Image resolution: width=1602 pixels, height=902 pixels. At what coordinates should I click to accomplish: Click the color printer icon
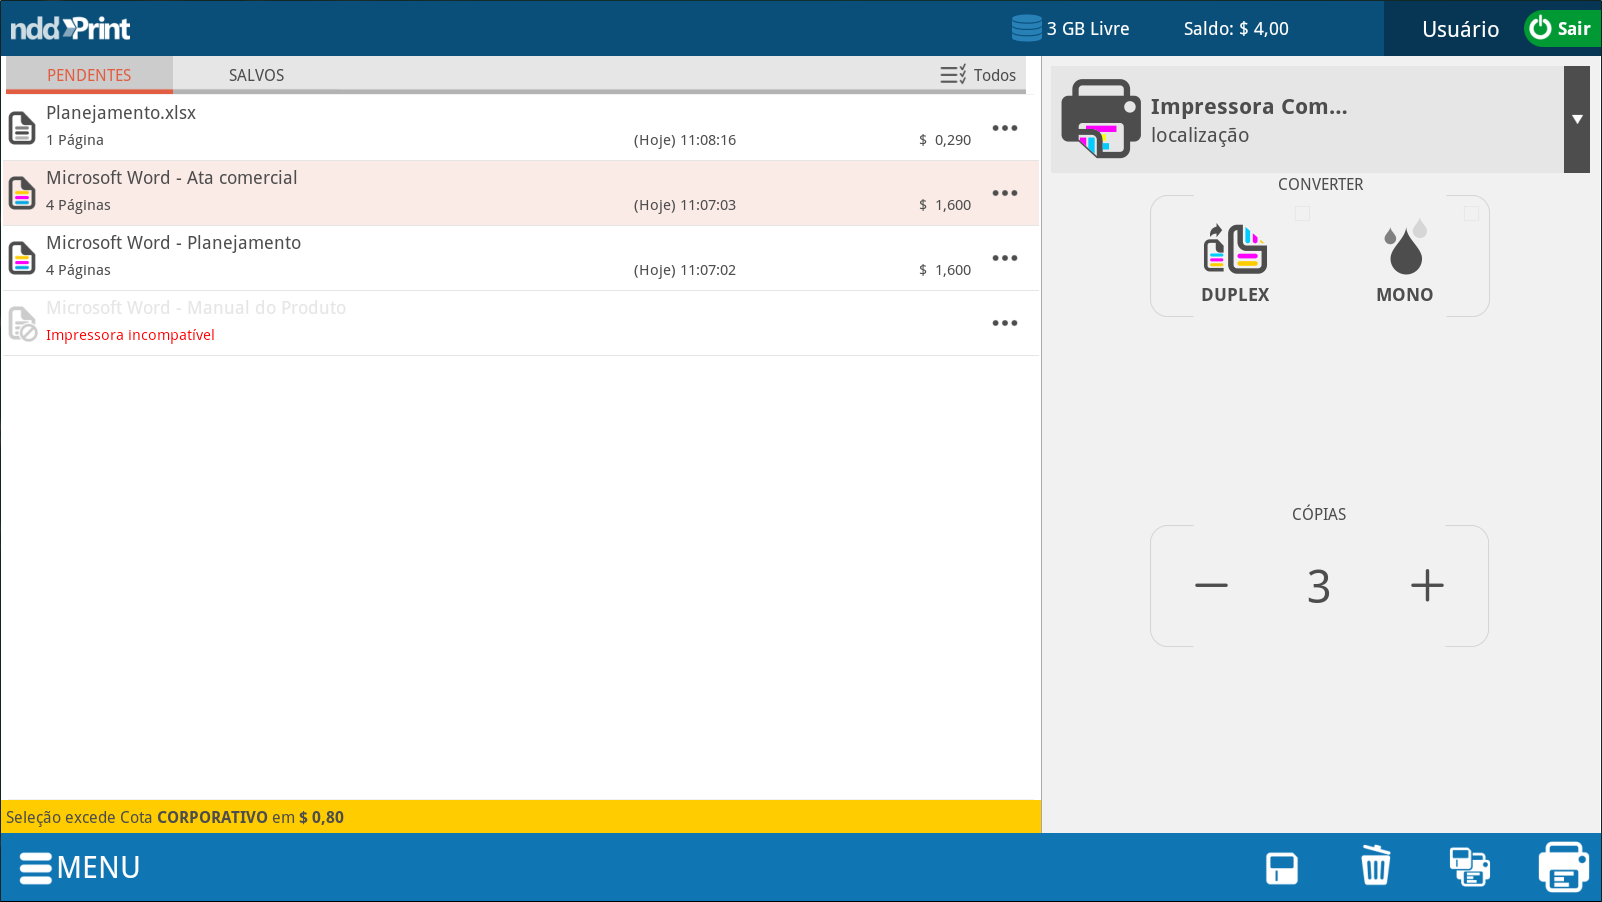tap(1100, 119)
